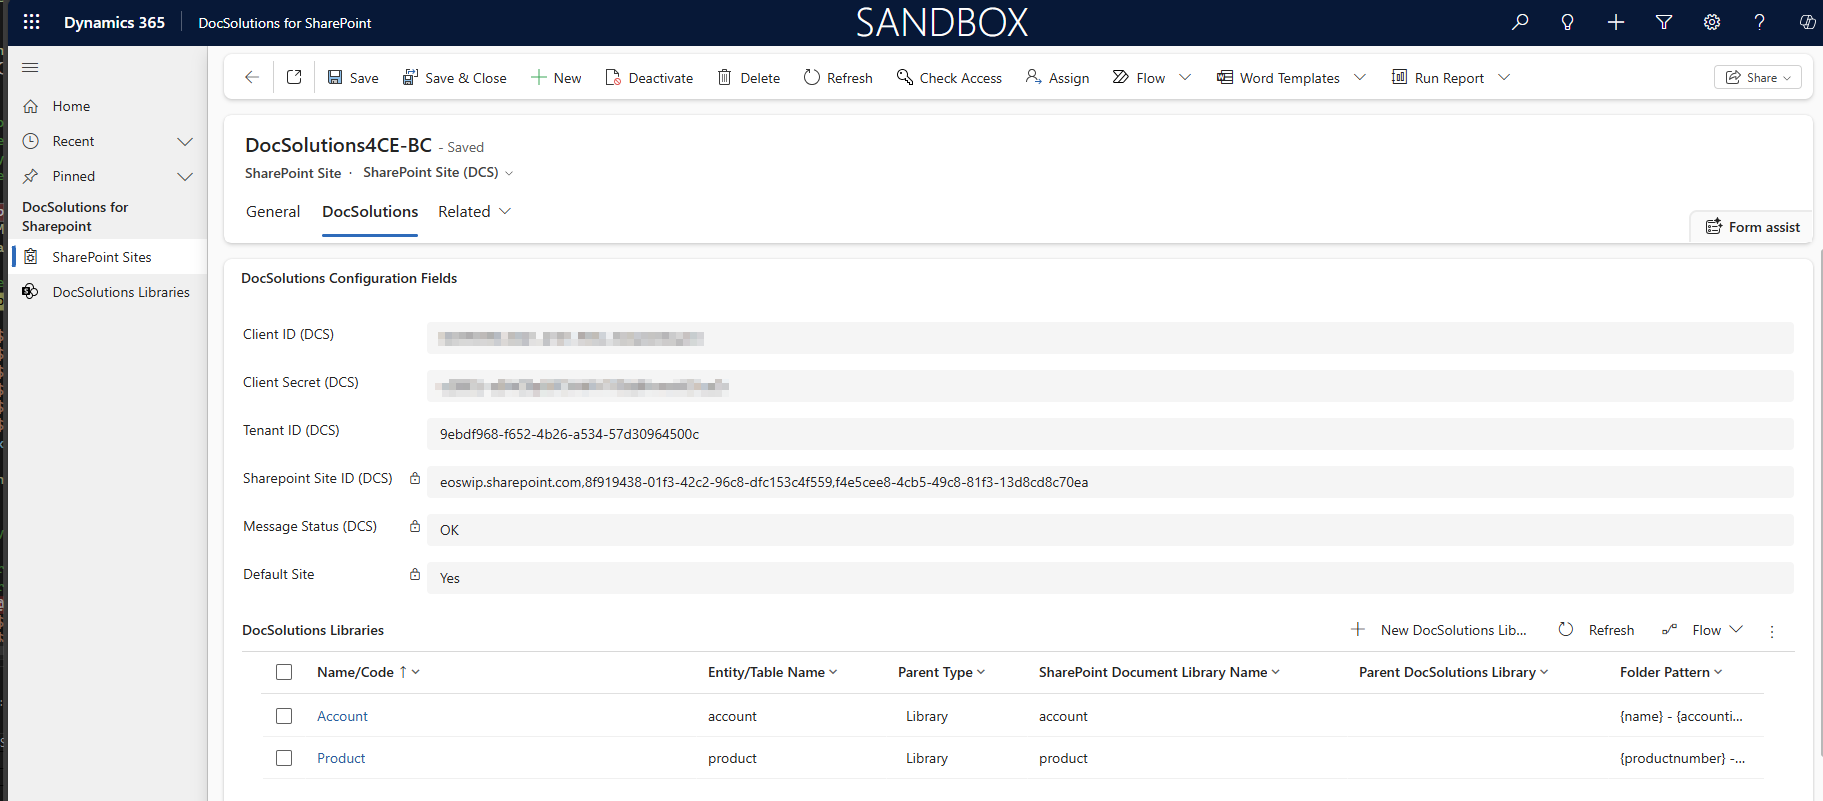Image resolution: width=1823 pixels, height=801 pixels.
Task: Toggle the select all rows checkbox
Action: (284, 672)
